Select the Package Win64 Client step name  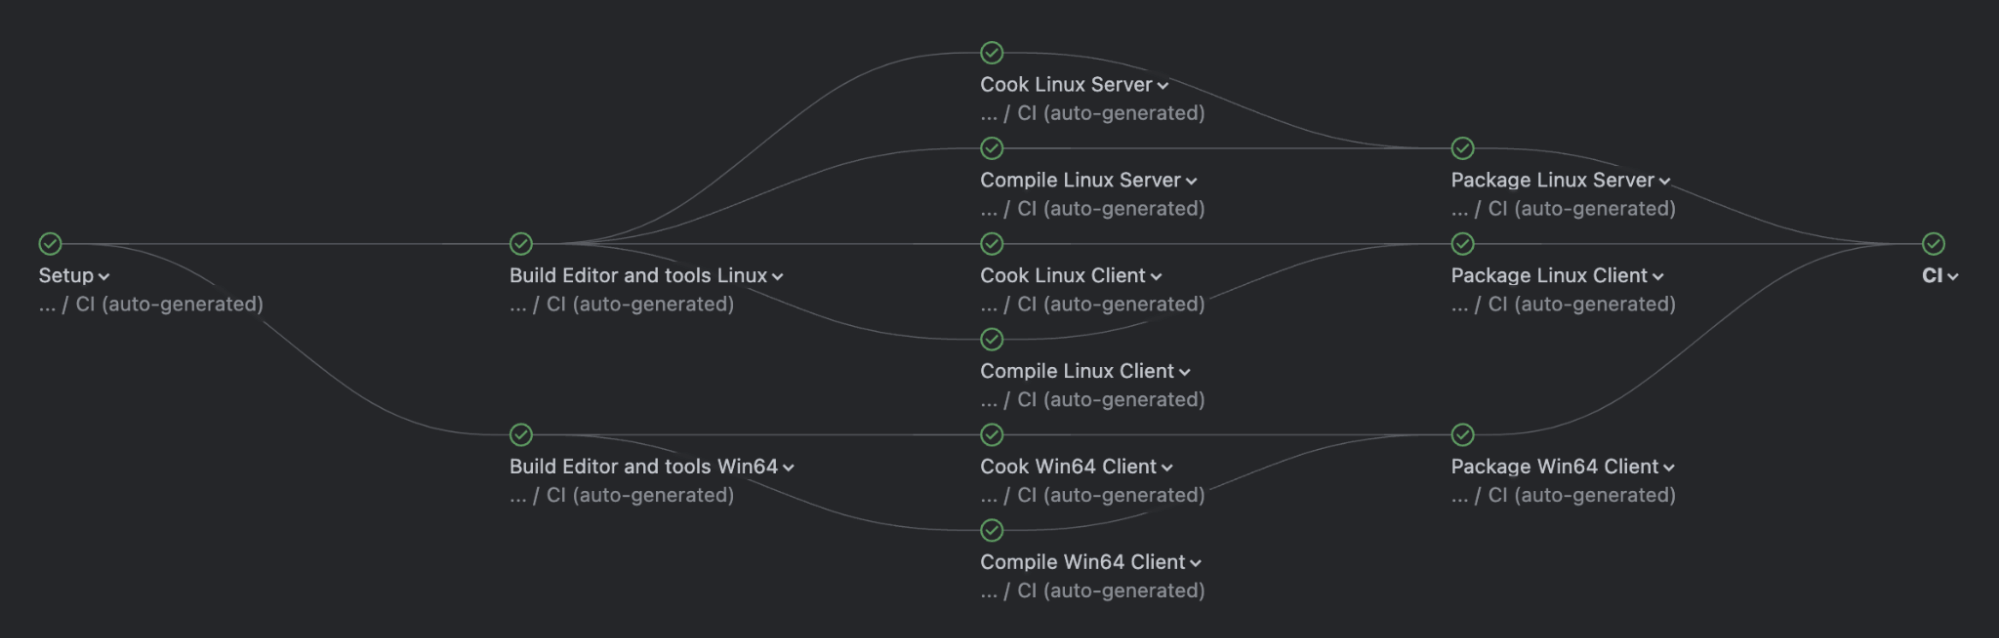[1555, 467]
